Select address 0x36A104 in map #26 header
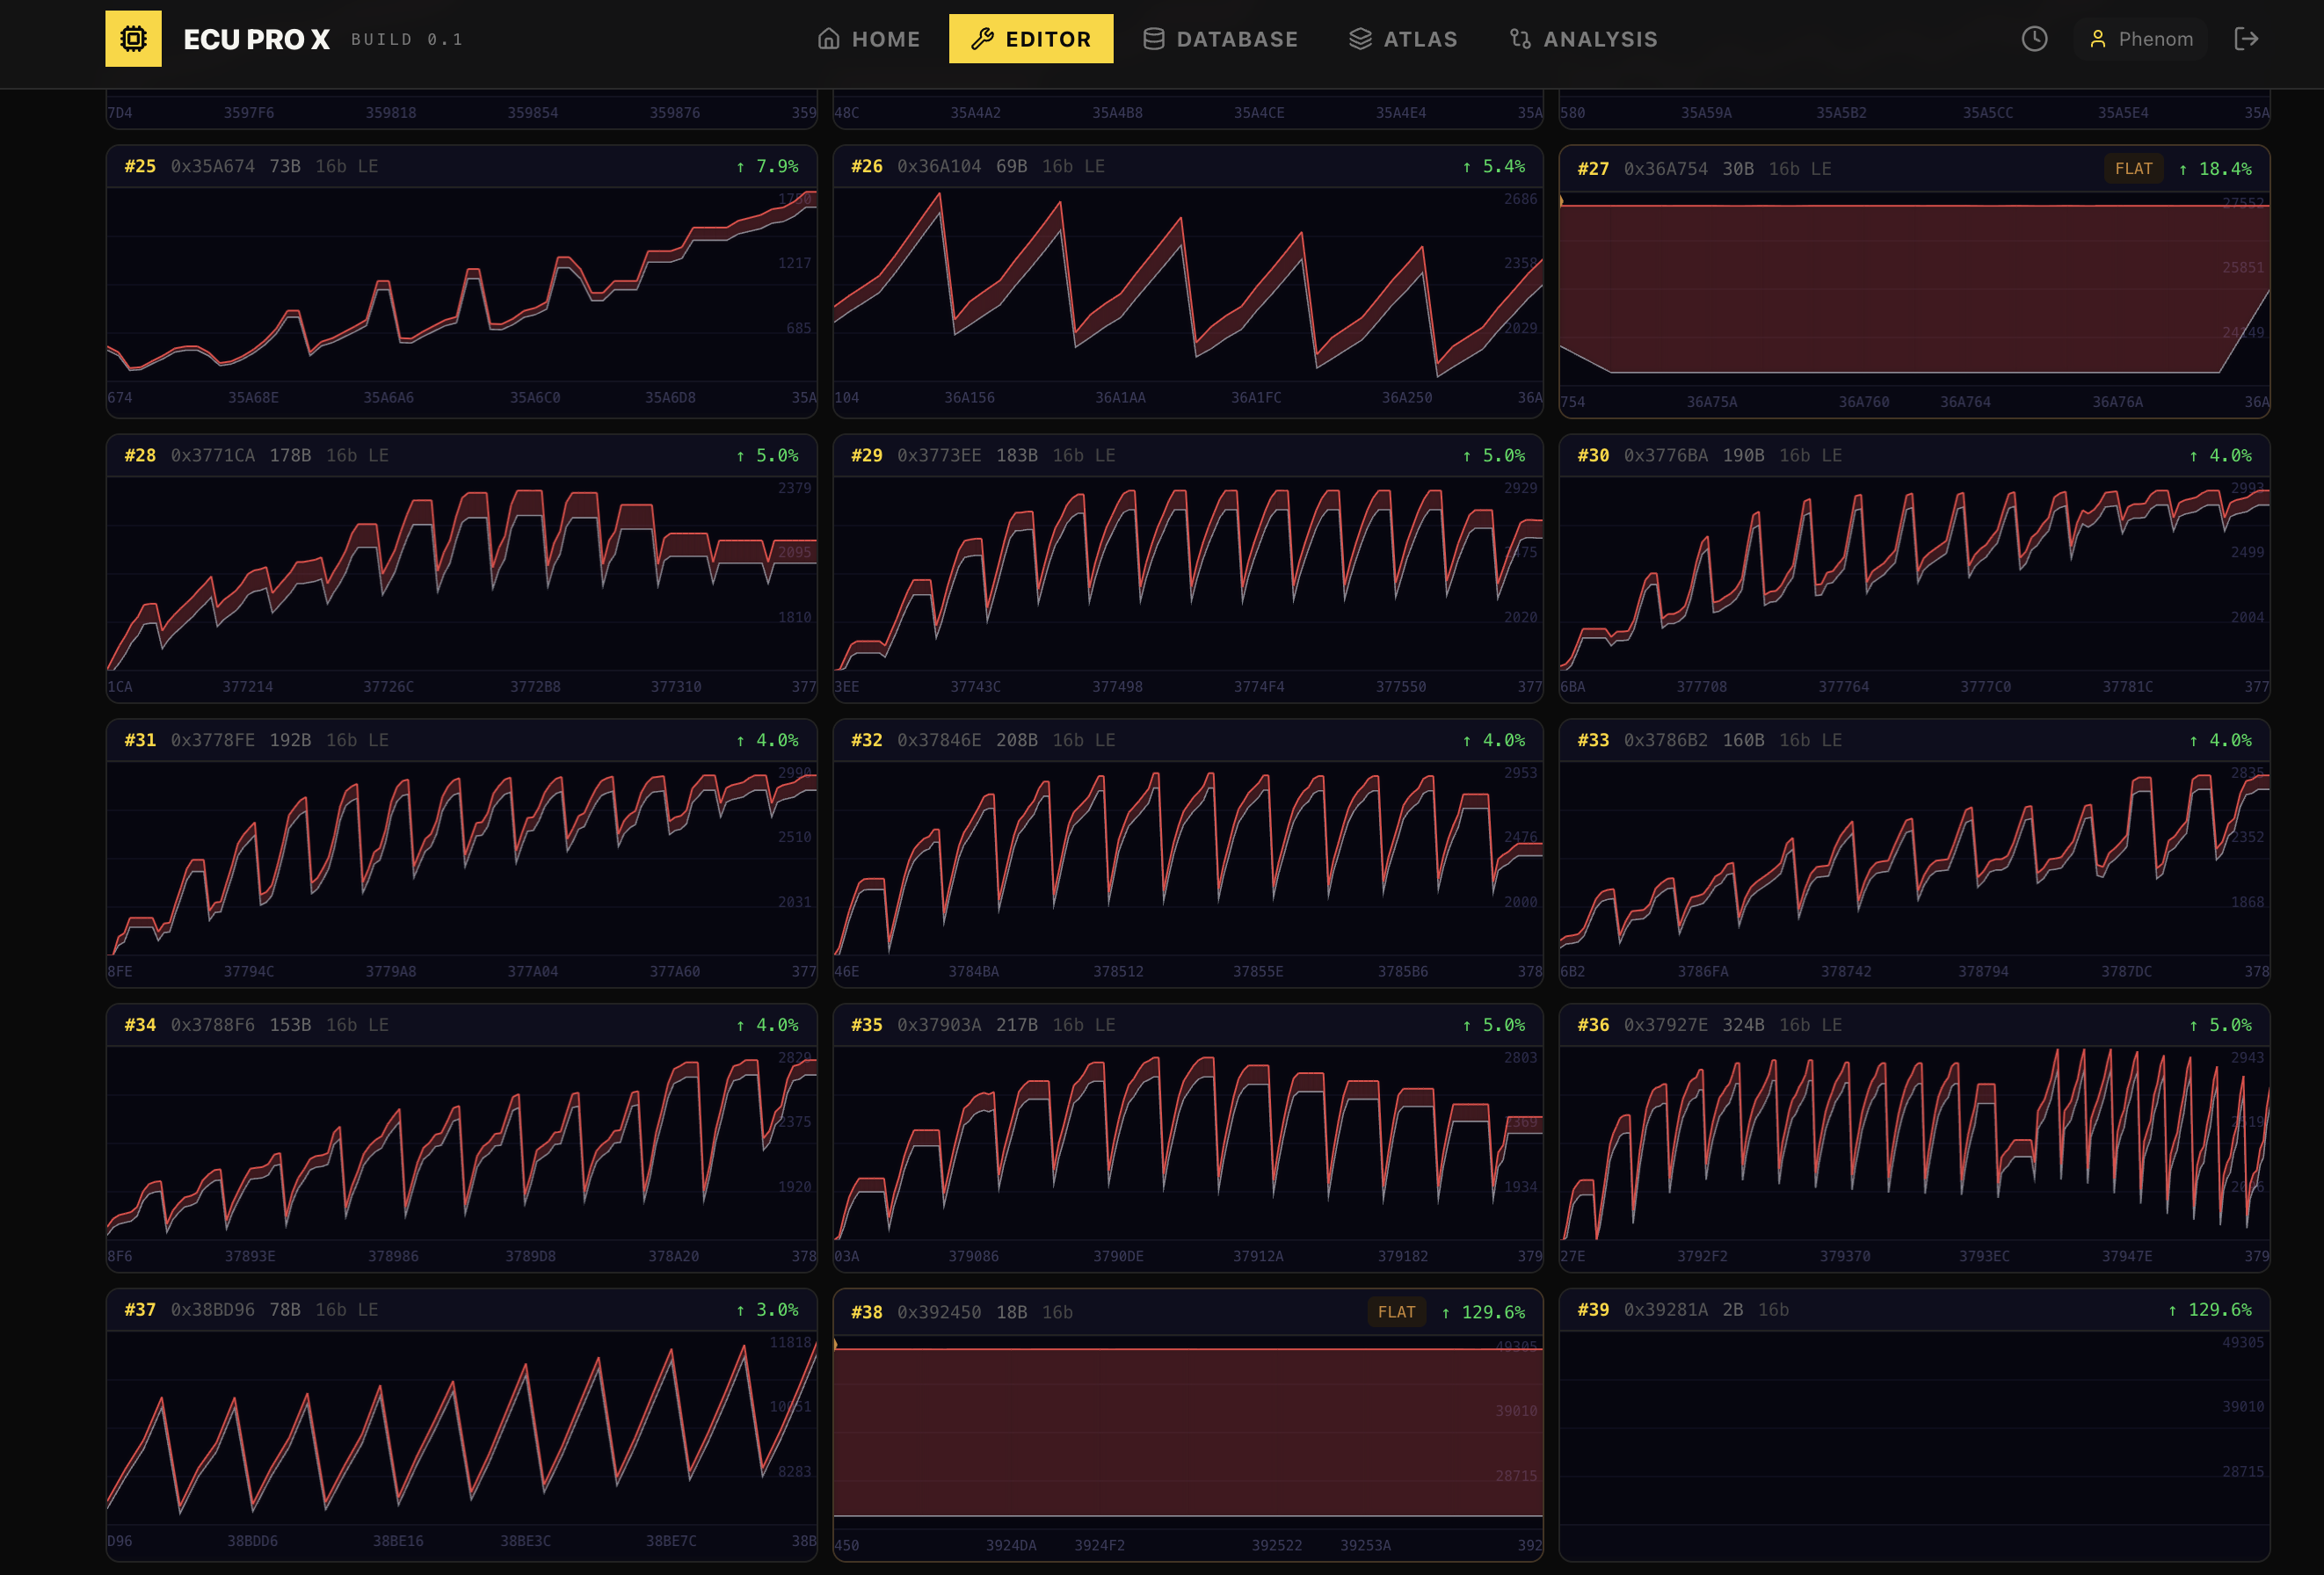The height and width of the screenshot is (1575, 2324). tap(939, 166)
